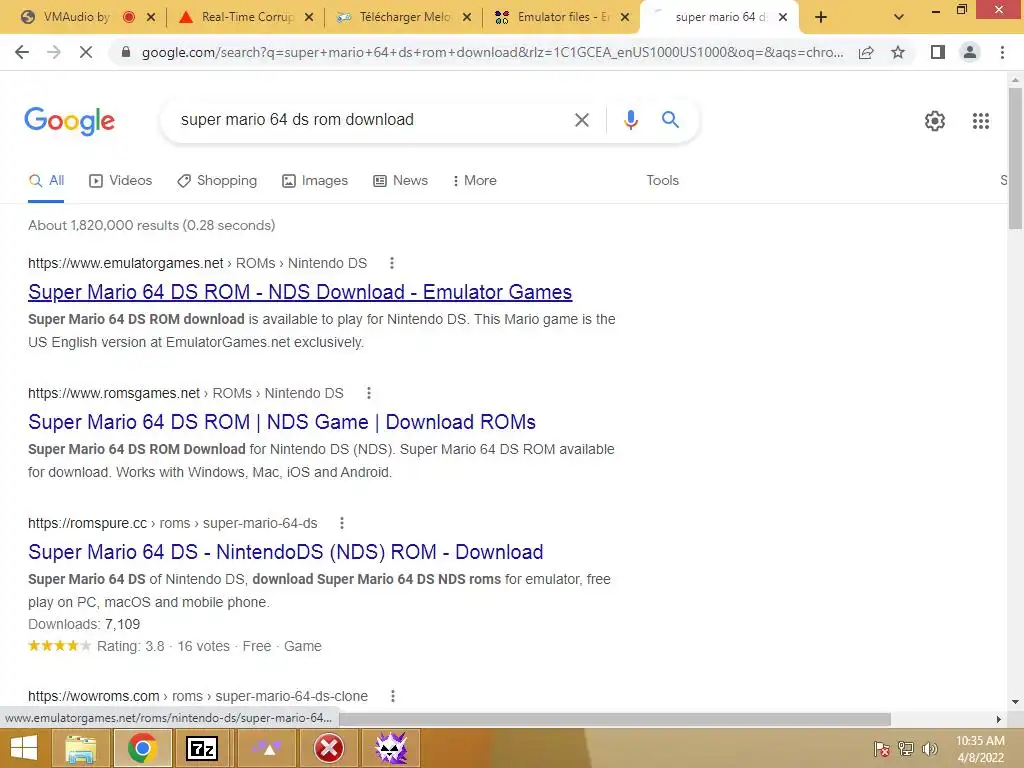Open Chrome side panel
1024x768 pixels.
[938, 52]
